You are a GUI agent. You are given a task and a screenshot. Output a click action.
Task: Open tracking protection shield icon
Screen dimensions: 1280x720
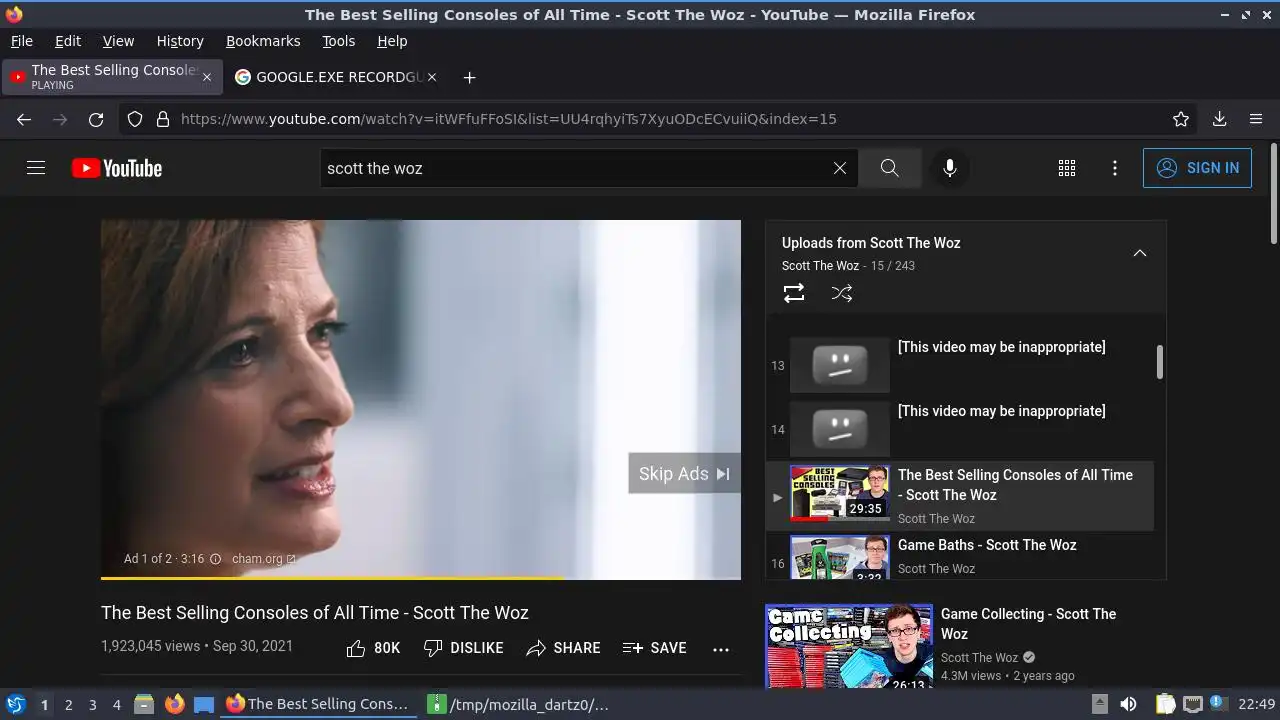pos(135,119)
